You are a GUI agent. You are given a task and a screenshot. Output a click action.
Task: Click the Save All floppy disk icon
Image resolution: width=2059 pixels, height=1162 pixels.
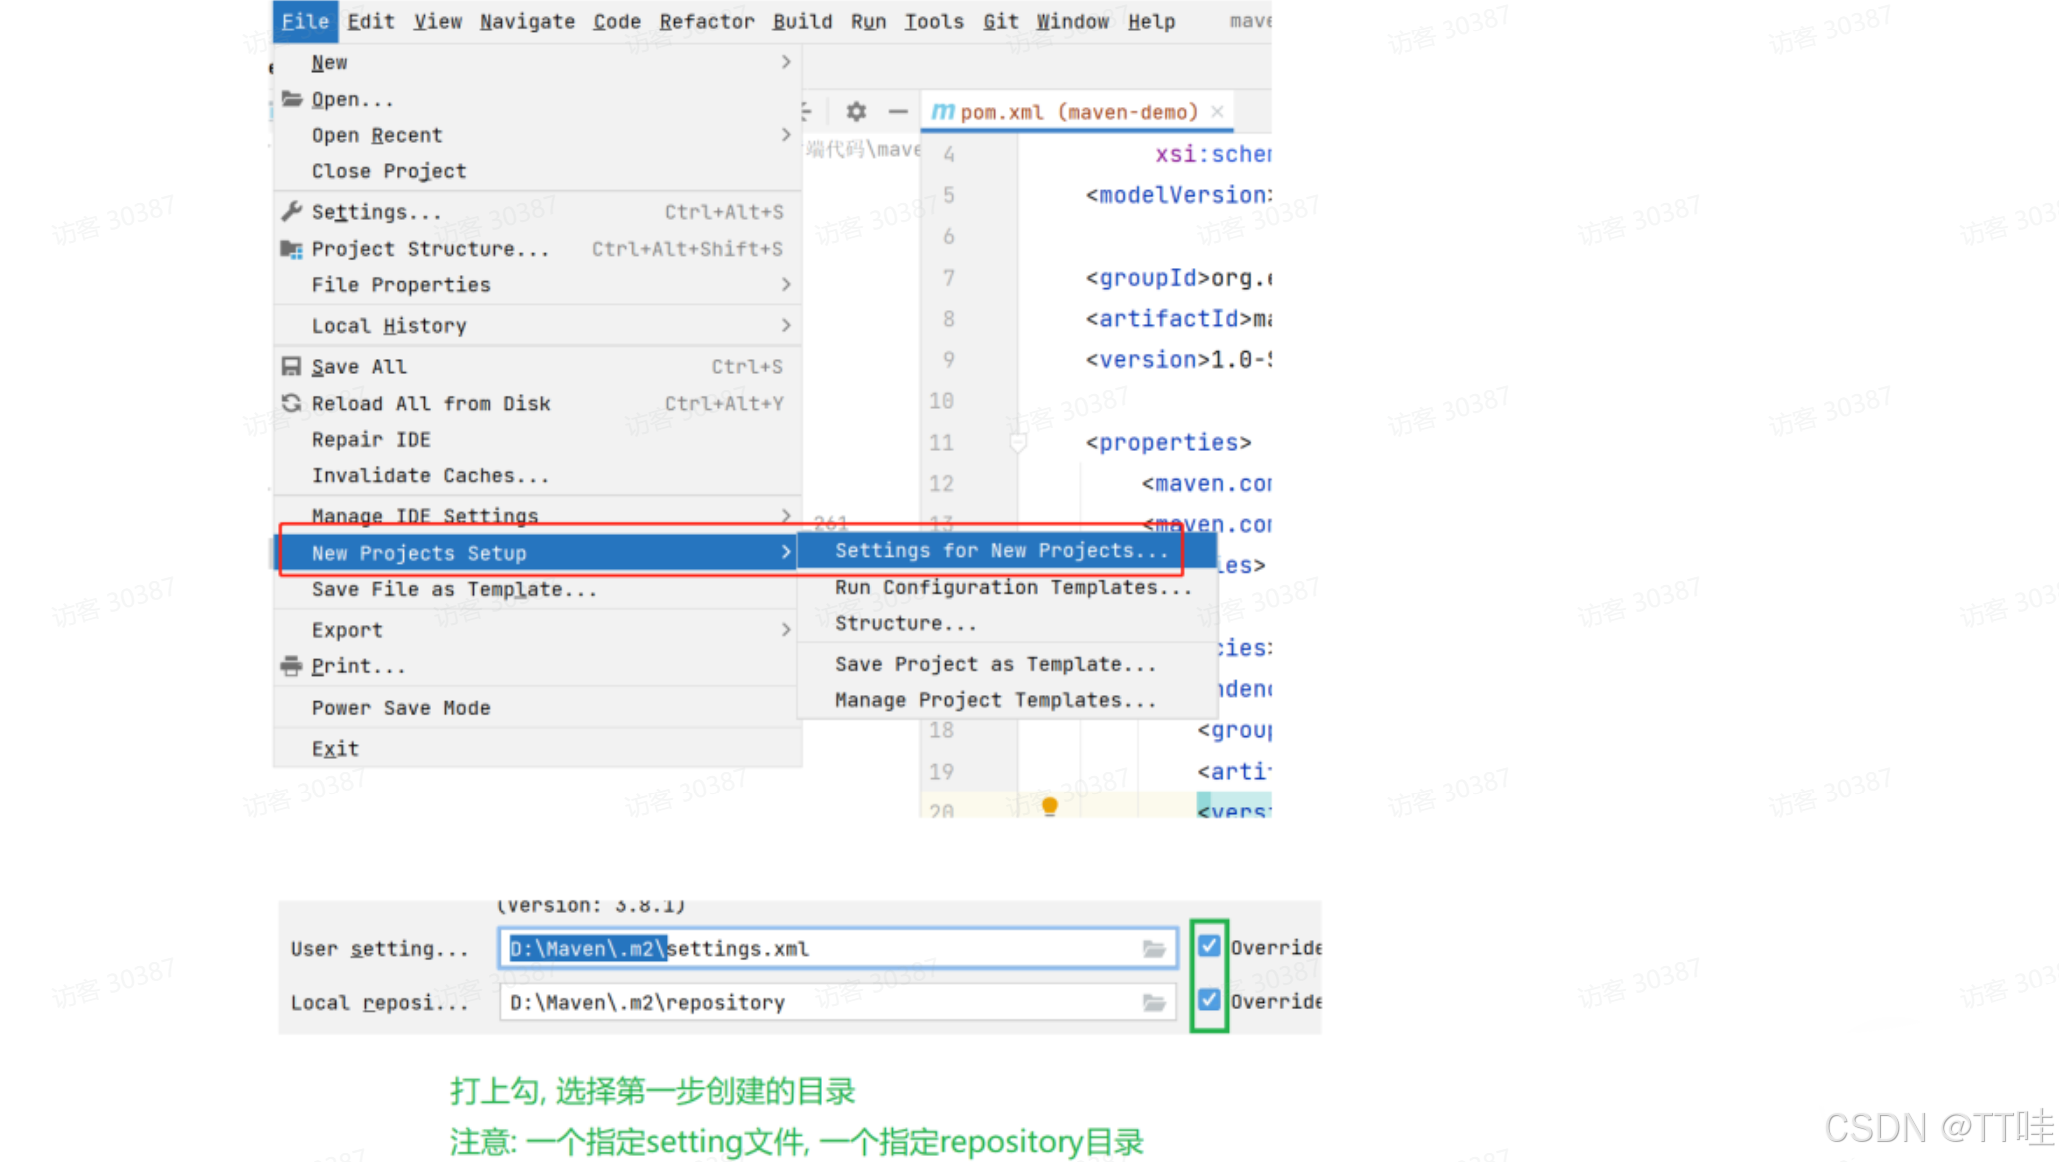click(x=291, y=366)
